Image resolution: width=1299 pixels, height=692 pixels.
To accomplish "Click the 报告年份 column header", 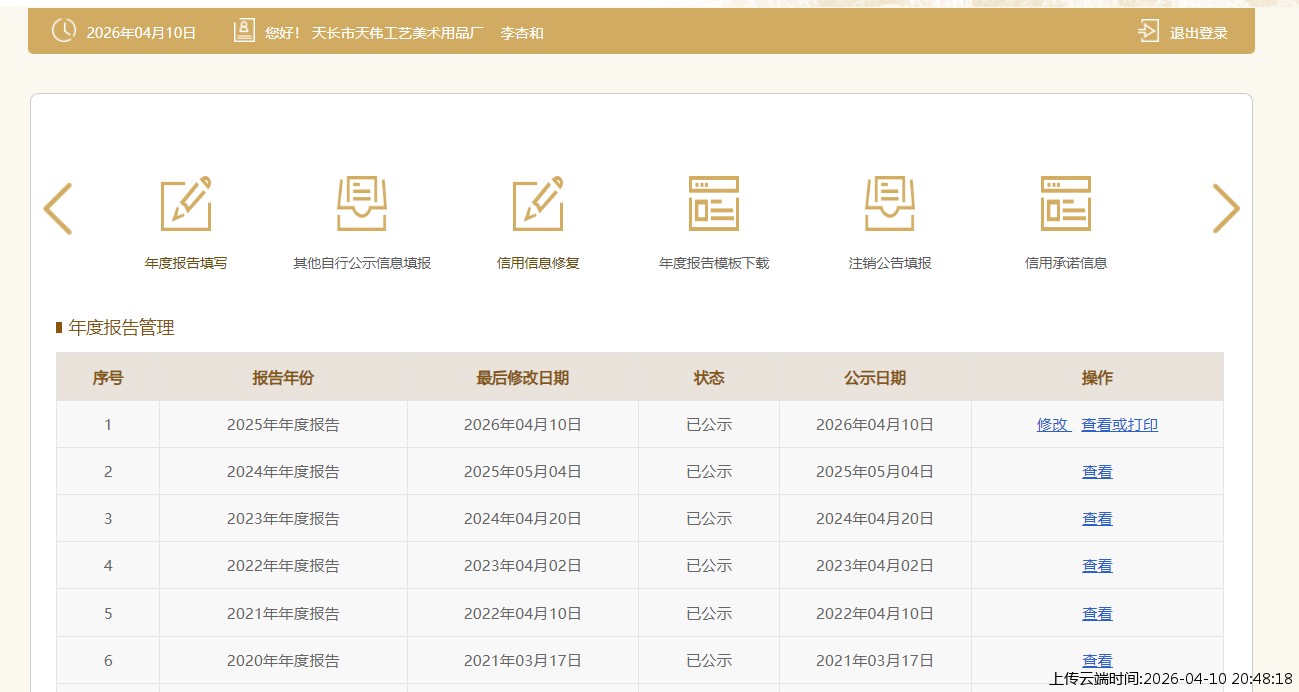I will [x=283, y=378].
